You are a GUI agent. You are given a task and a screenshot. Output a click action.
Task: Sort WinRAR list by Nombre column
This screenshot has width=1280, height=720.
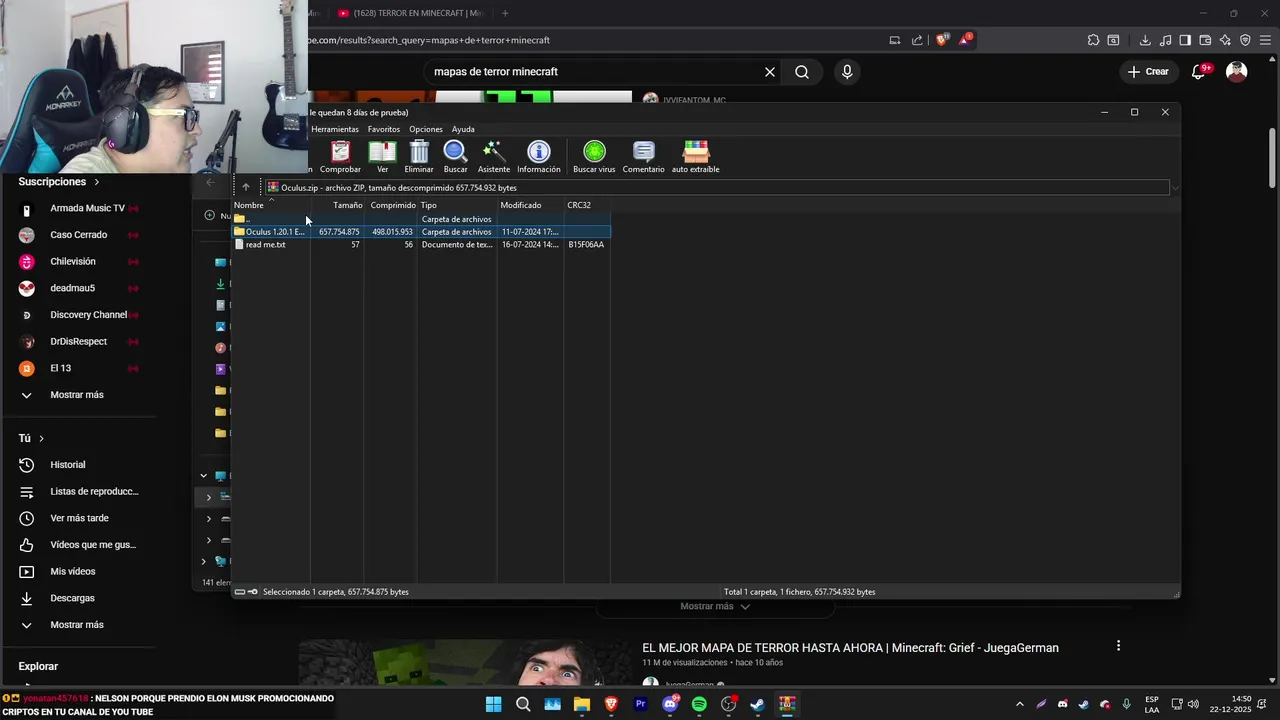tap(271, 205)
